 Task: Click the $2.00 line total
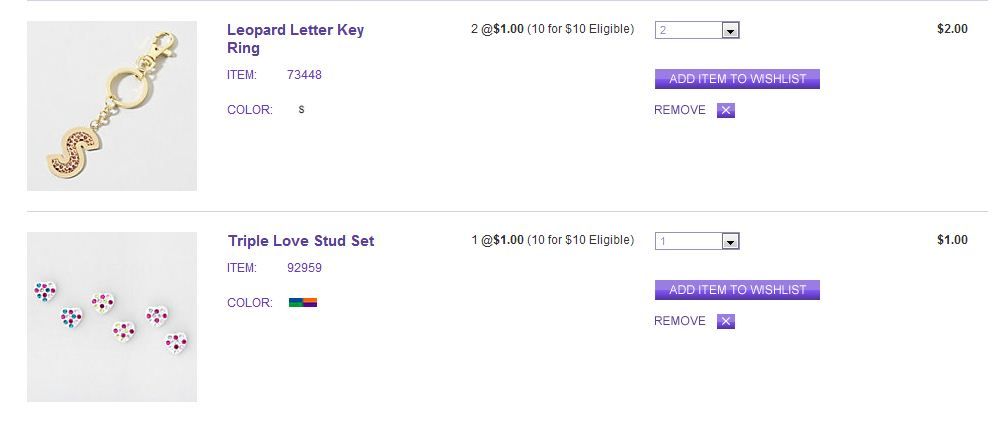[951, 29]
